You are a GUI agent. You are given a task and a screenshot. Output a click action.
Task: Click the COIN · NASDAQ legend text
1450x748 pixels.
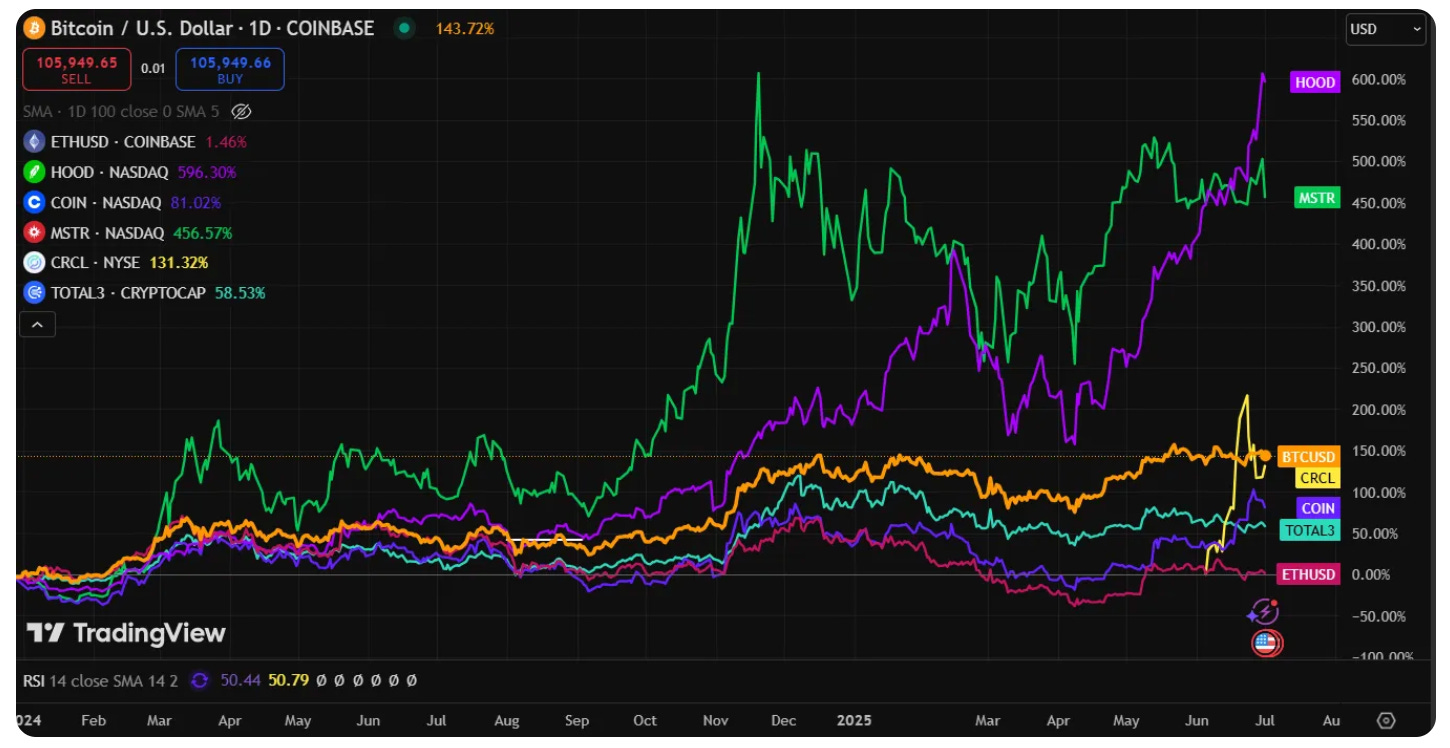coord(106,202)
